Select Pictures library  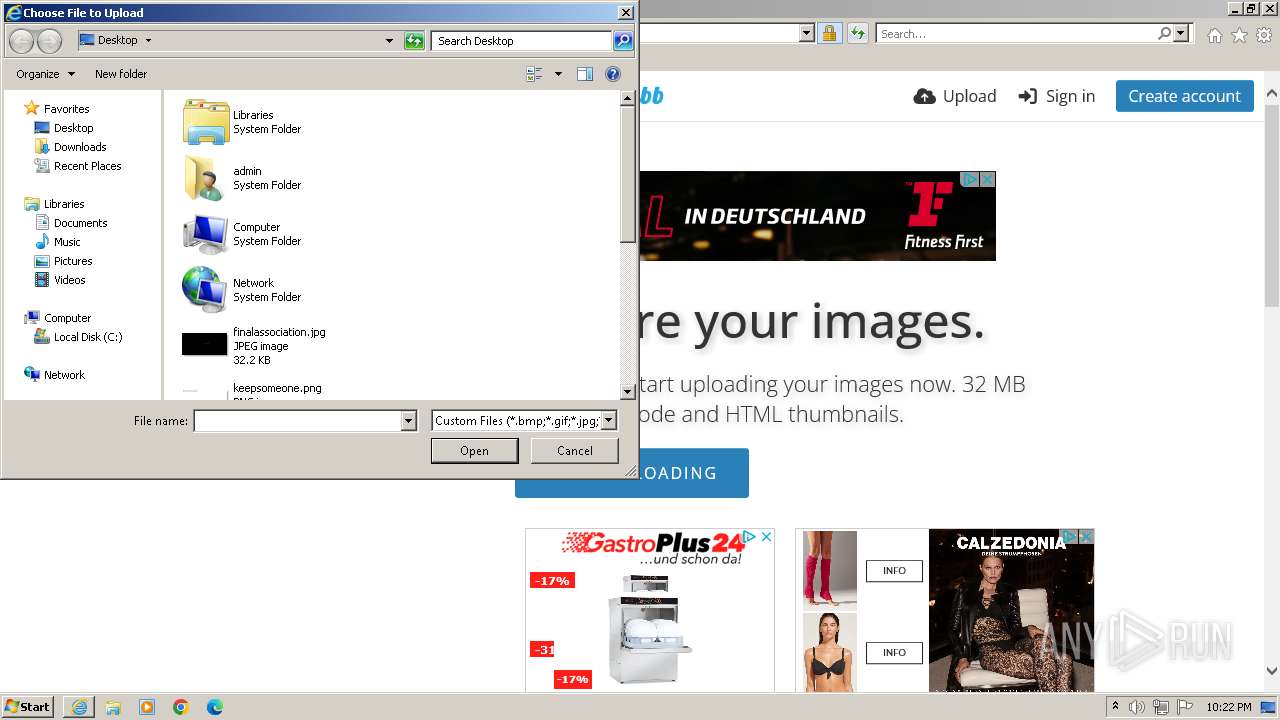pos(73,261)
